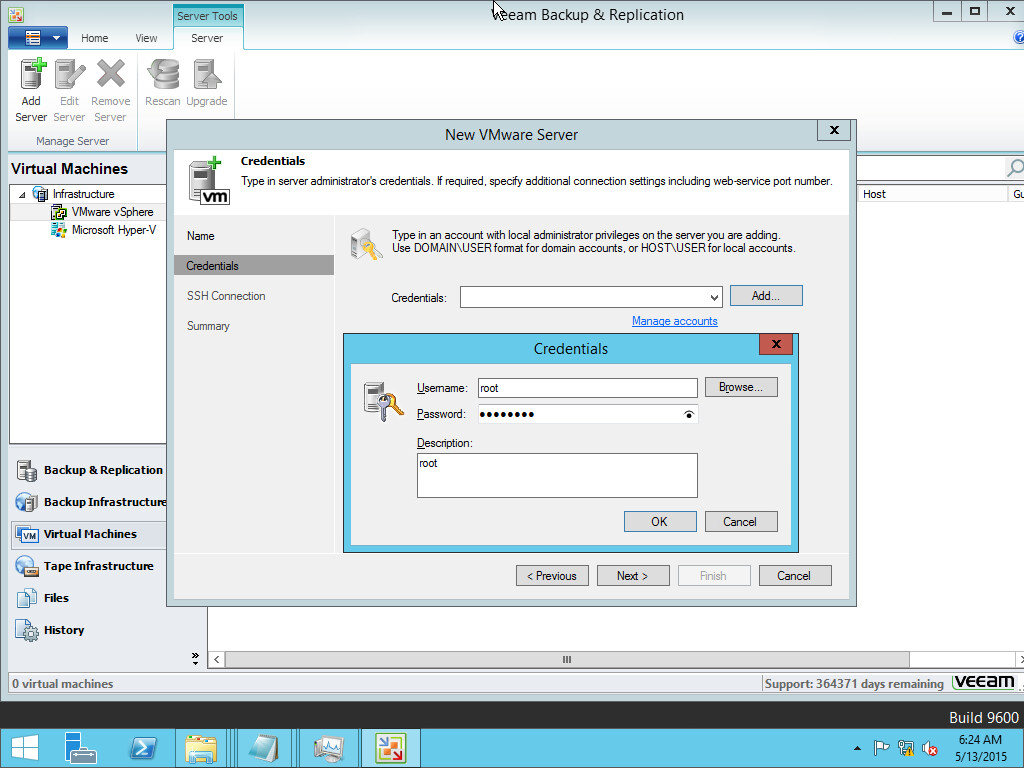Close the New VMware Server window
Screen dimensions: 1024x768
point(834,130)
